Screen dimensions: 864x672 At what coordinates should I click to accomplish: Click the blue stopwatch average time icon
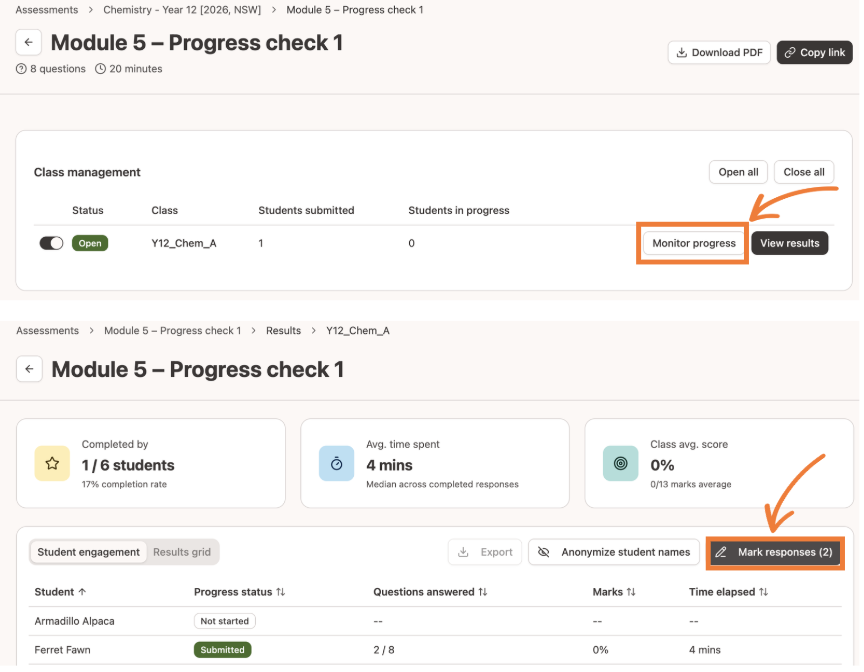coord(337,464)
